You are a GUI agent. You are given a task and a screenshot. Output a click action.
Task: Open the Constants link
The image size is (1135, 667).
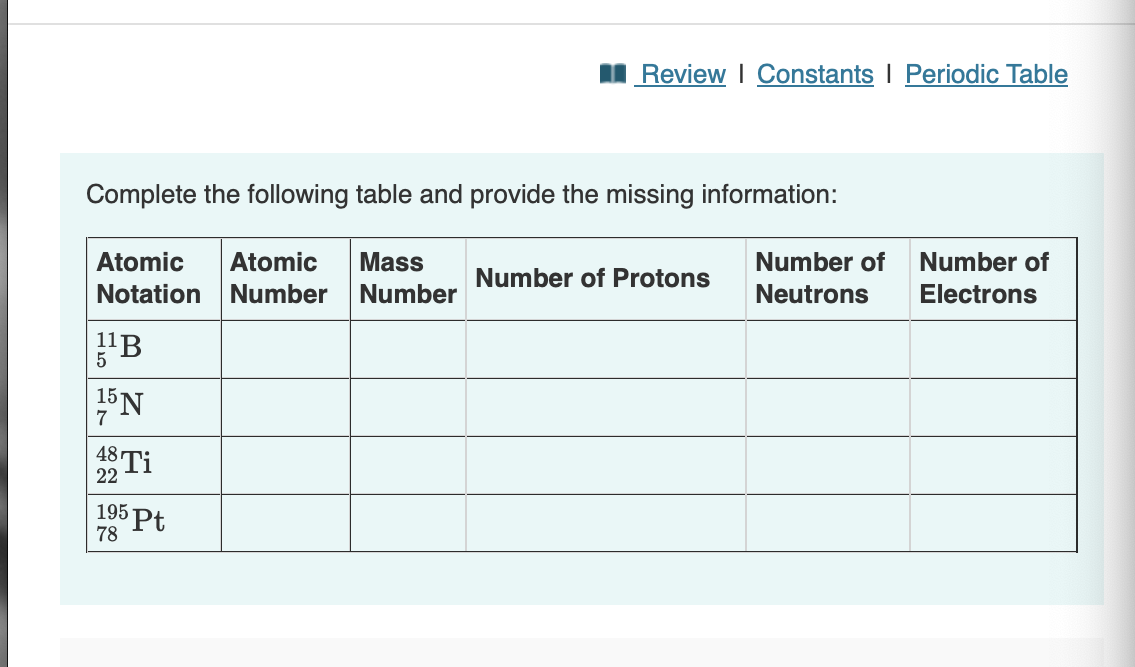[x=815, y=74]
